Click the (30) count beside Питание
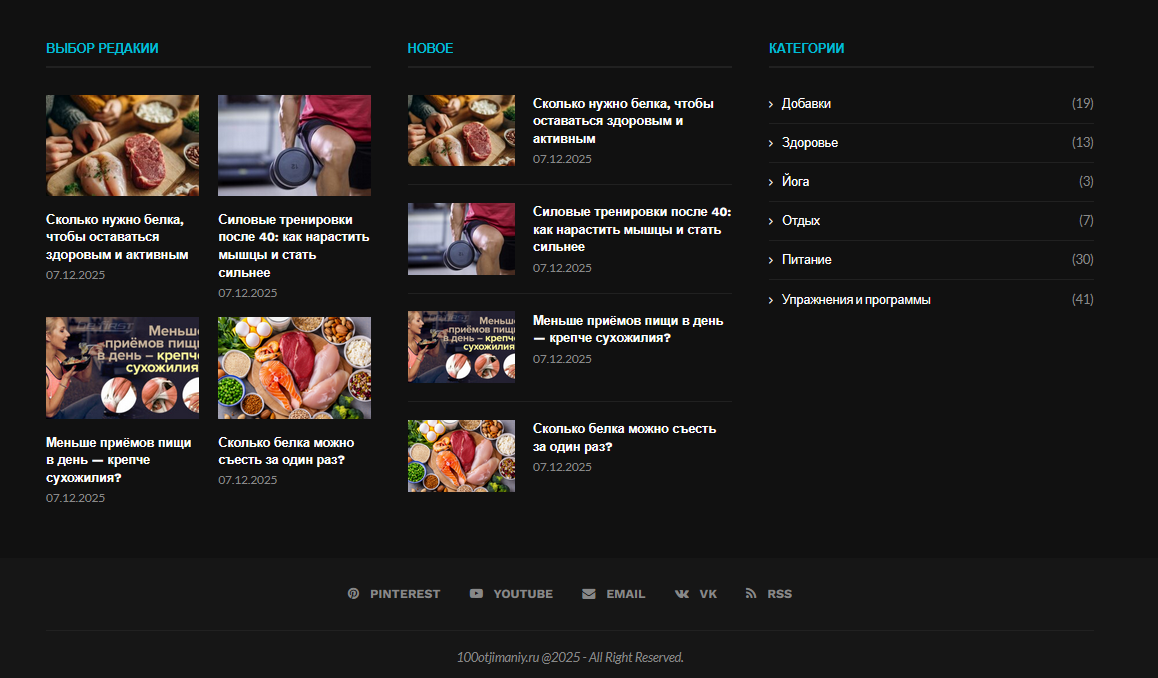The image size is (1158, 678). tap(1083, 259)
